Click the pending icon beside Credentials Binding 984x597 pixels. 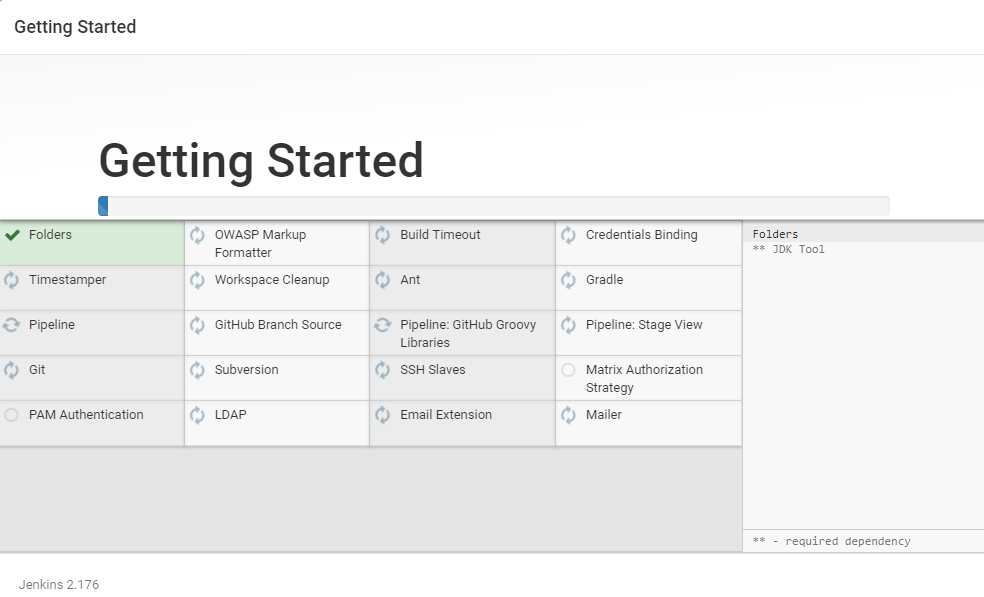click(x=568, y=235)
